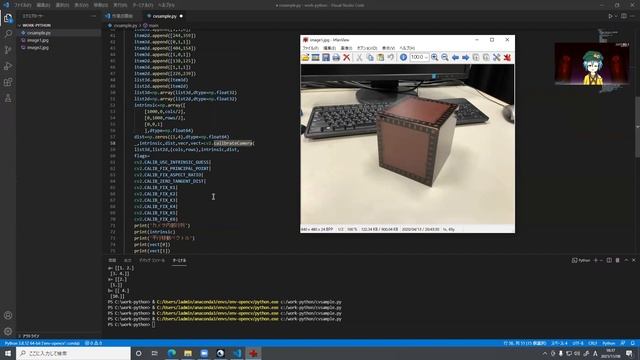Close the bottom panel
The height and width of the screenshot is (360, 640).
point(634,260)
